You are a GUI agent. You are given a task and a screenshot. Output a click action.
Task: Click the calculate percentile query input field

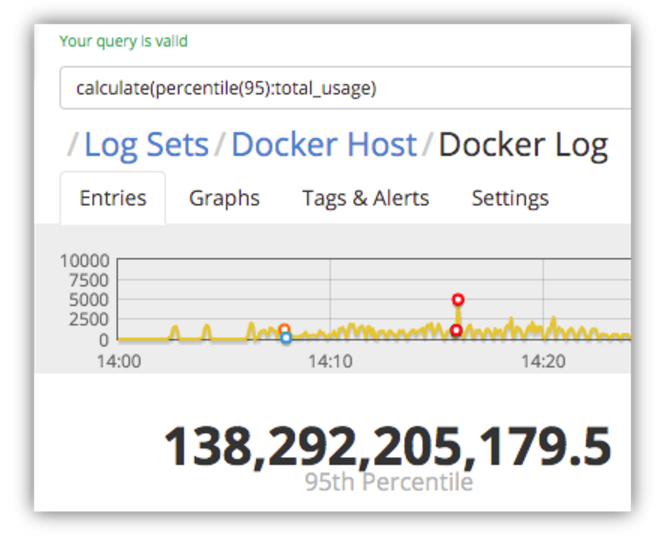tap(340, 88)
